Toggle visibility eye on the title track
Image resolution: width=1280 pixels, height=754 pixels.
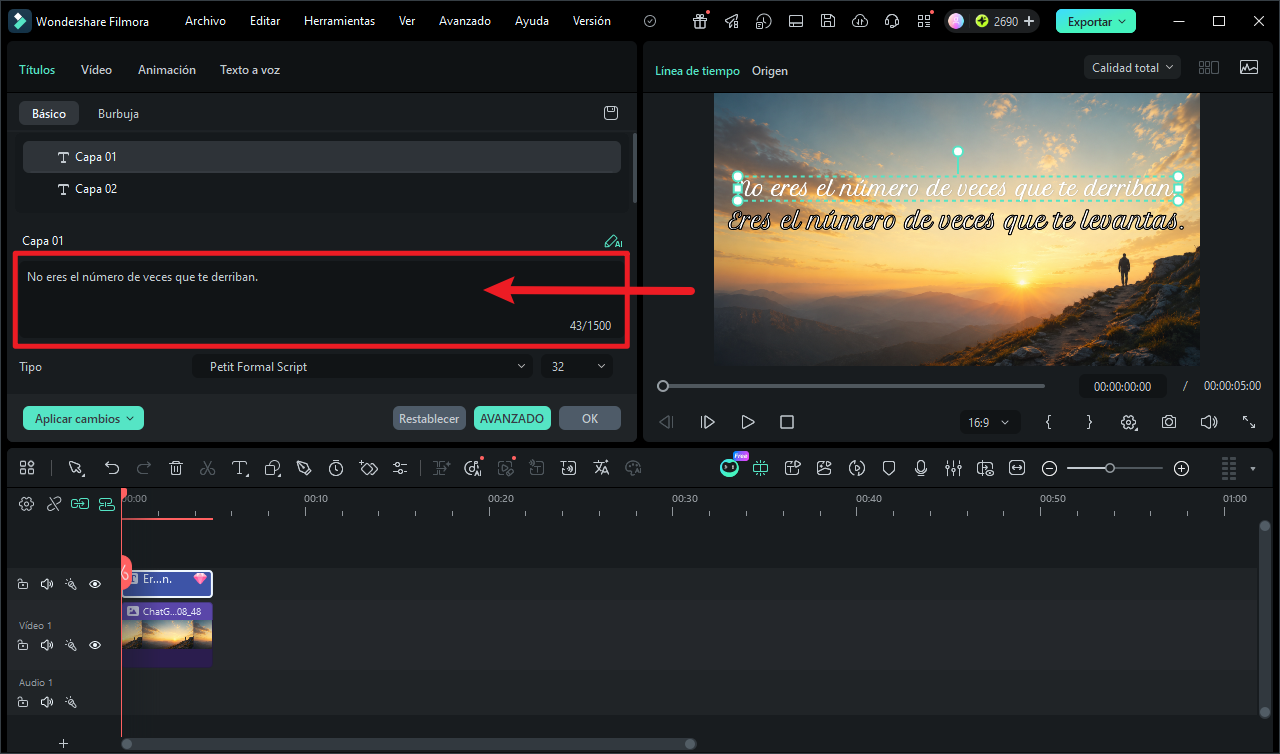click(95, 584)
